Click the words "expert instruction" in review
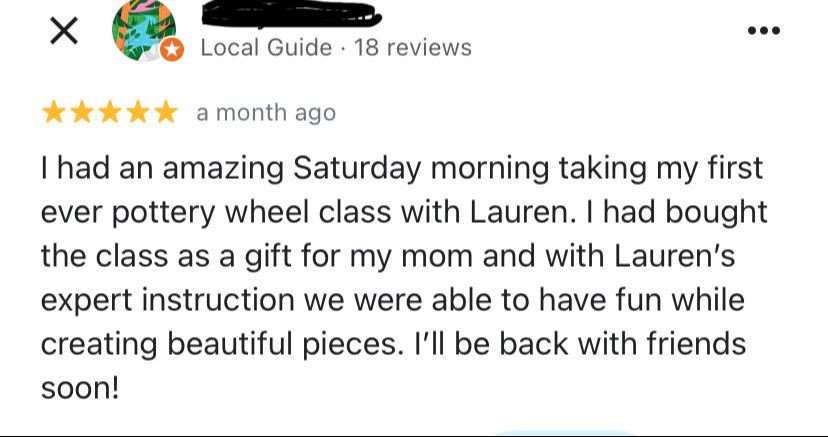828x437 pixels. [x=167, y=301]
